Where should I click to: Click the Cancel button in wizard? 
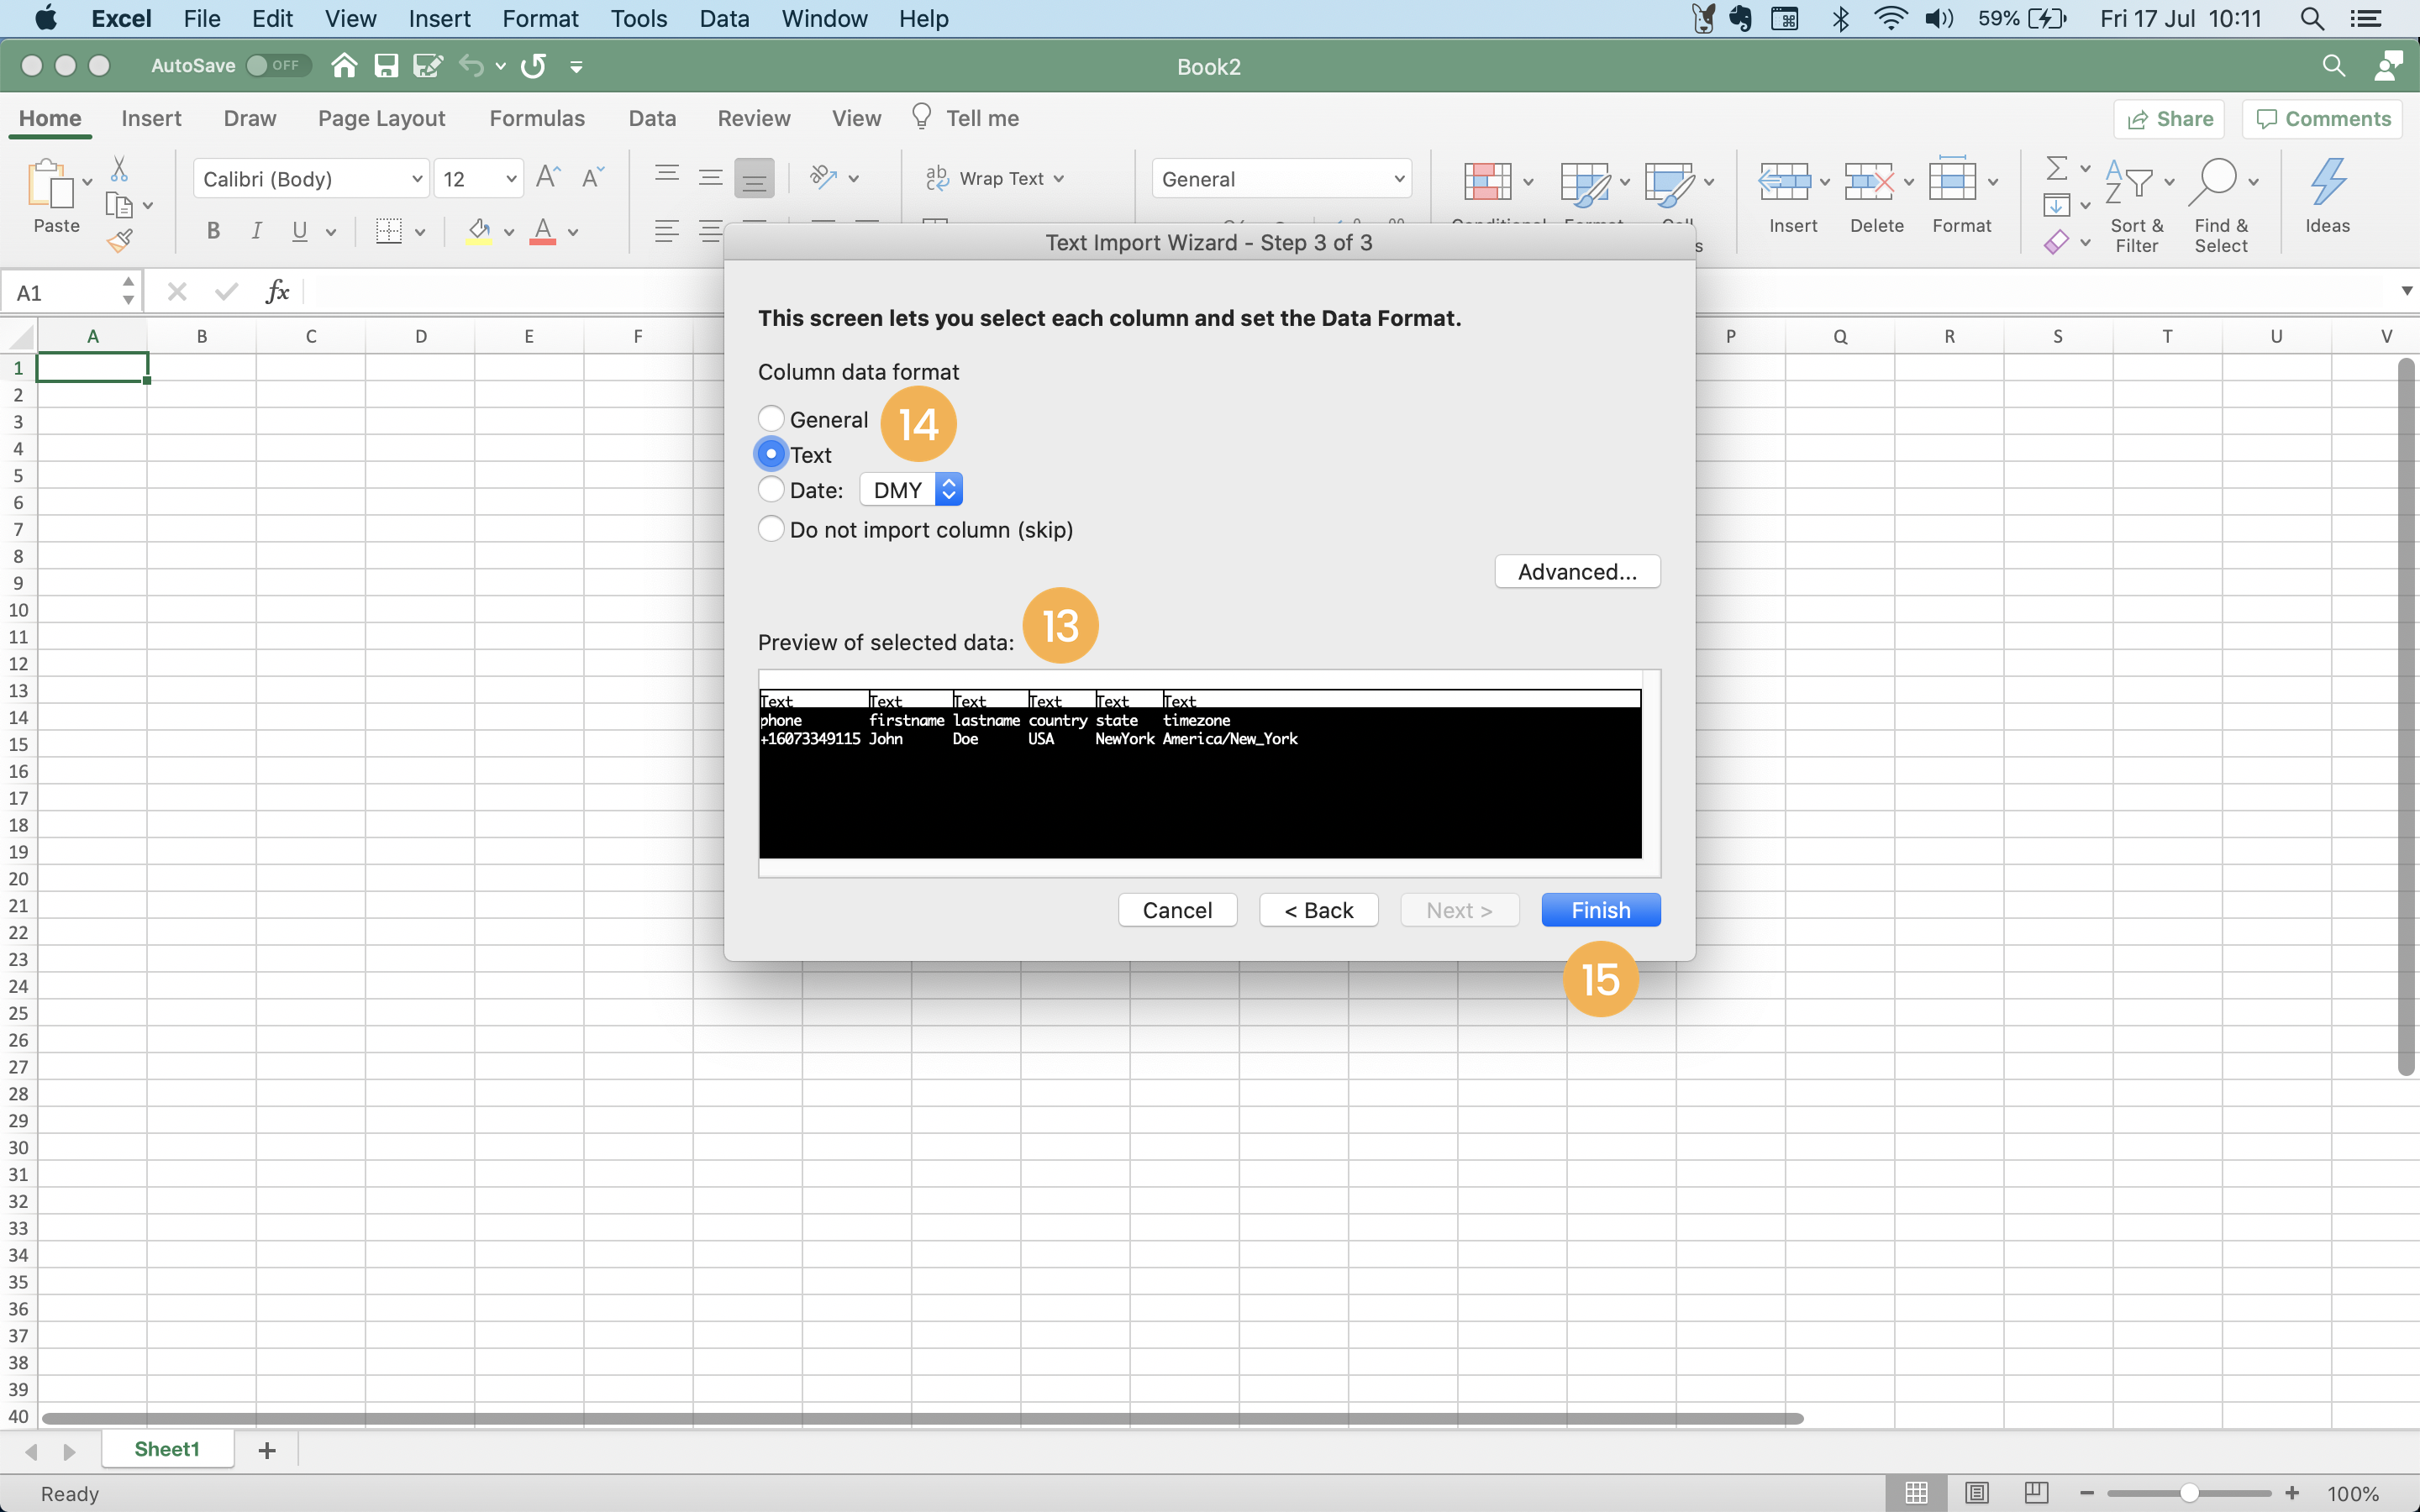1177,910
